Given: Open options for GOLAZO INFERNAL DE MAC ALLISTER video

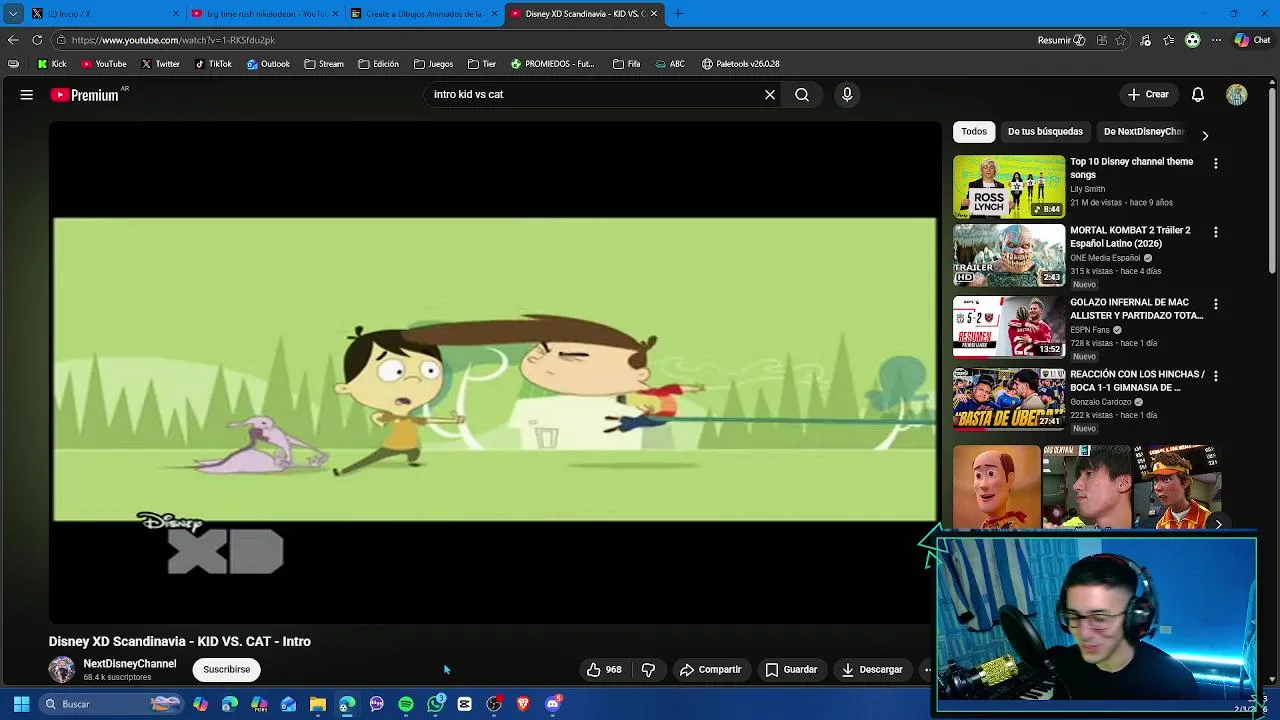Looking at the screenshot, I should 1216,304.
